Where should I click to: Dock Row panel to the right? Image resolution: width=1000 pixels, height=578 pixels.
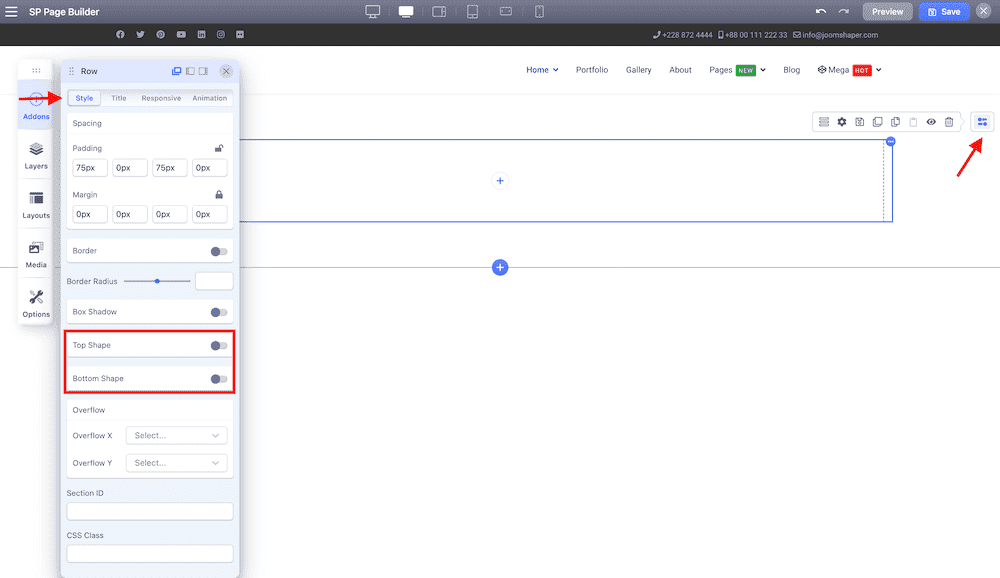coord(203,71)
